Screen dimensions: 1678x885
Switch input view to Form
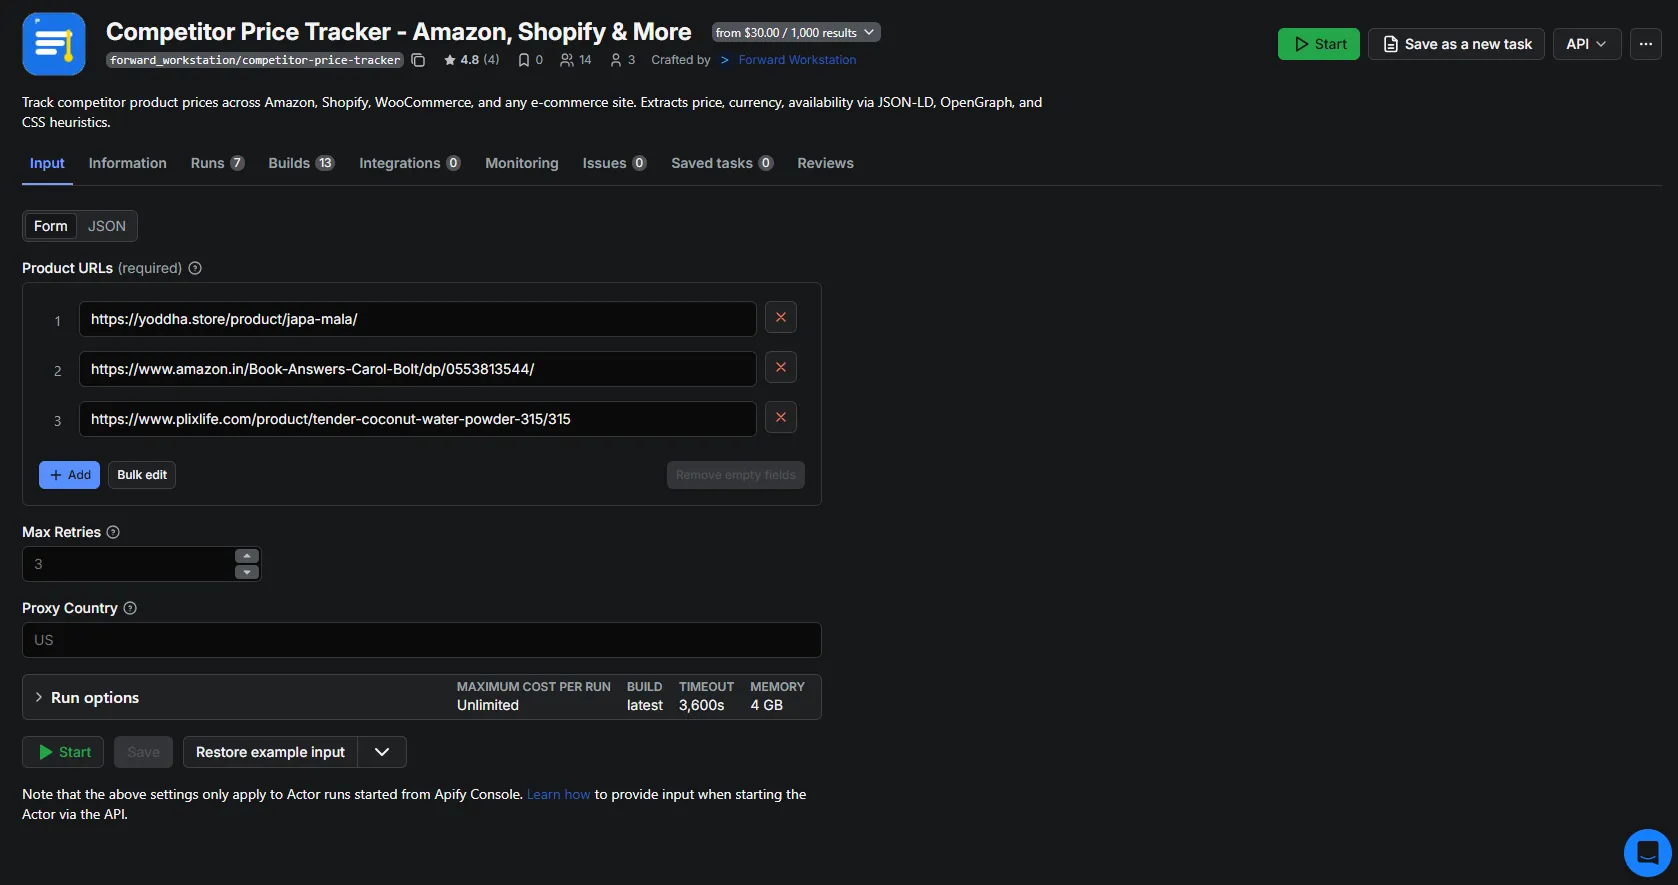(x=51, y=226)
